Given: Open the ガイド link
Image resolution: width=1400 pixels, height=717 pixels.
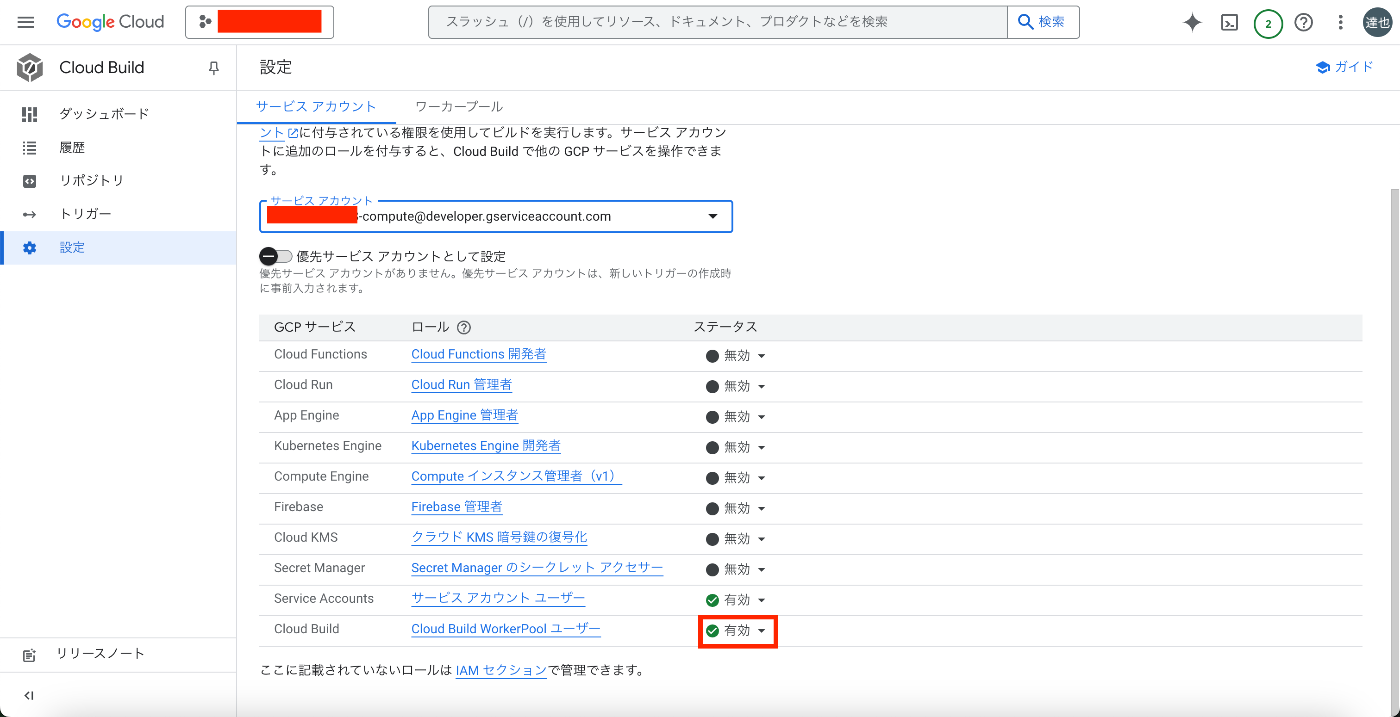Looking at the screenshot, I should 1344,67.
